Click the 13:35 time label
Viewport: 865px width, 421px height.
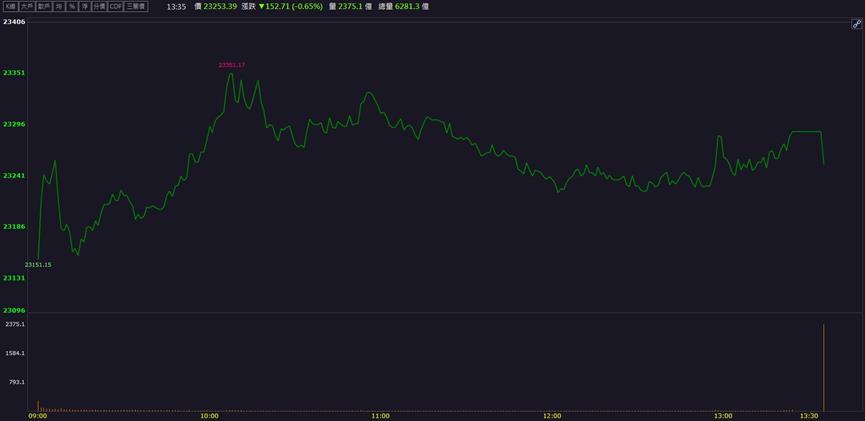pos(175,7)
